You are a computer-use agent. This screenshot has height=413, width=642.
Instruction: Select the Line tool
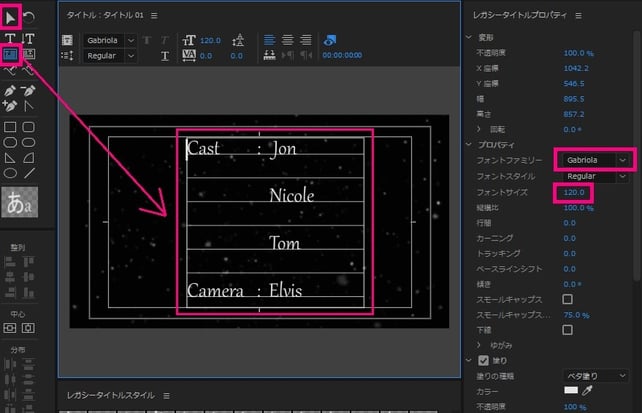29,171
